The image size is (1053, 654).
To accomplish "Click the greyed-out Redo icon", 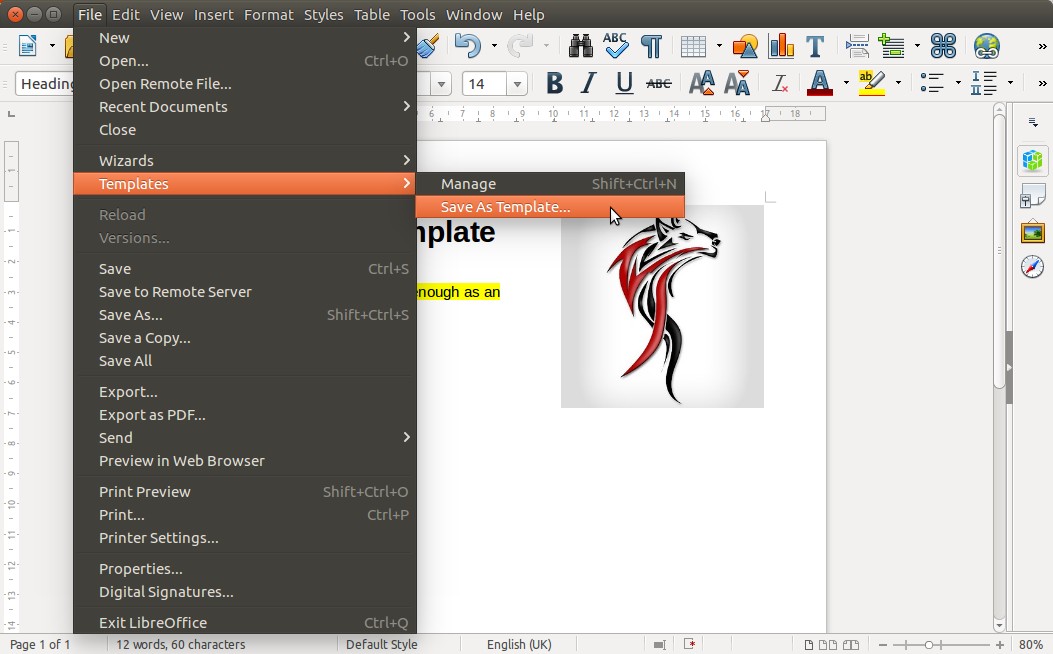I will coord(520,46).
